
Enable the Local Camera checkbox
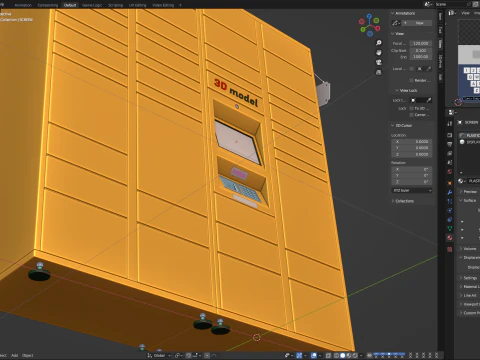[411, 69]
